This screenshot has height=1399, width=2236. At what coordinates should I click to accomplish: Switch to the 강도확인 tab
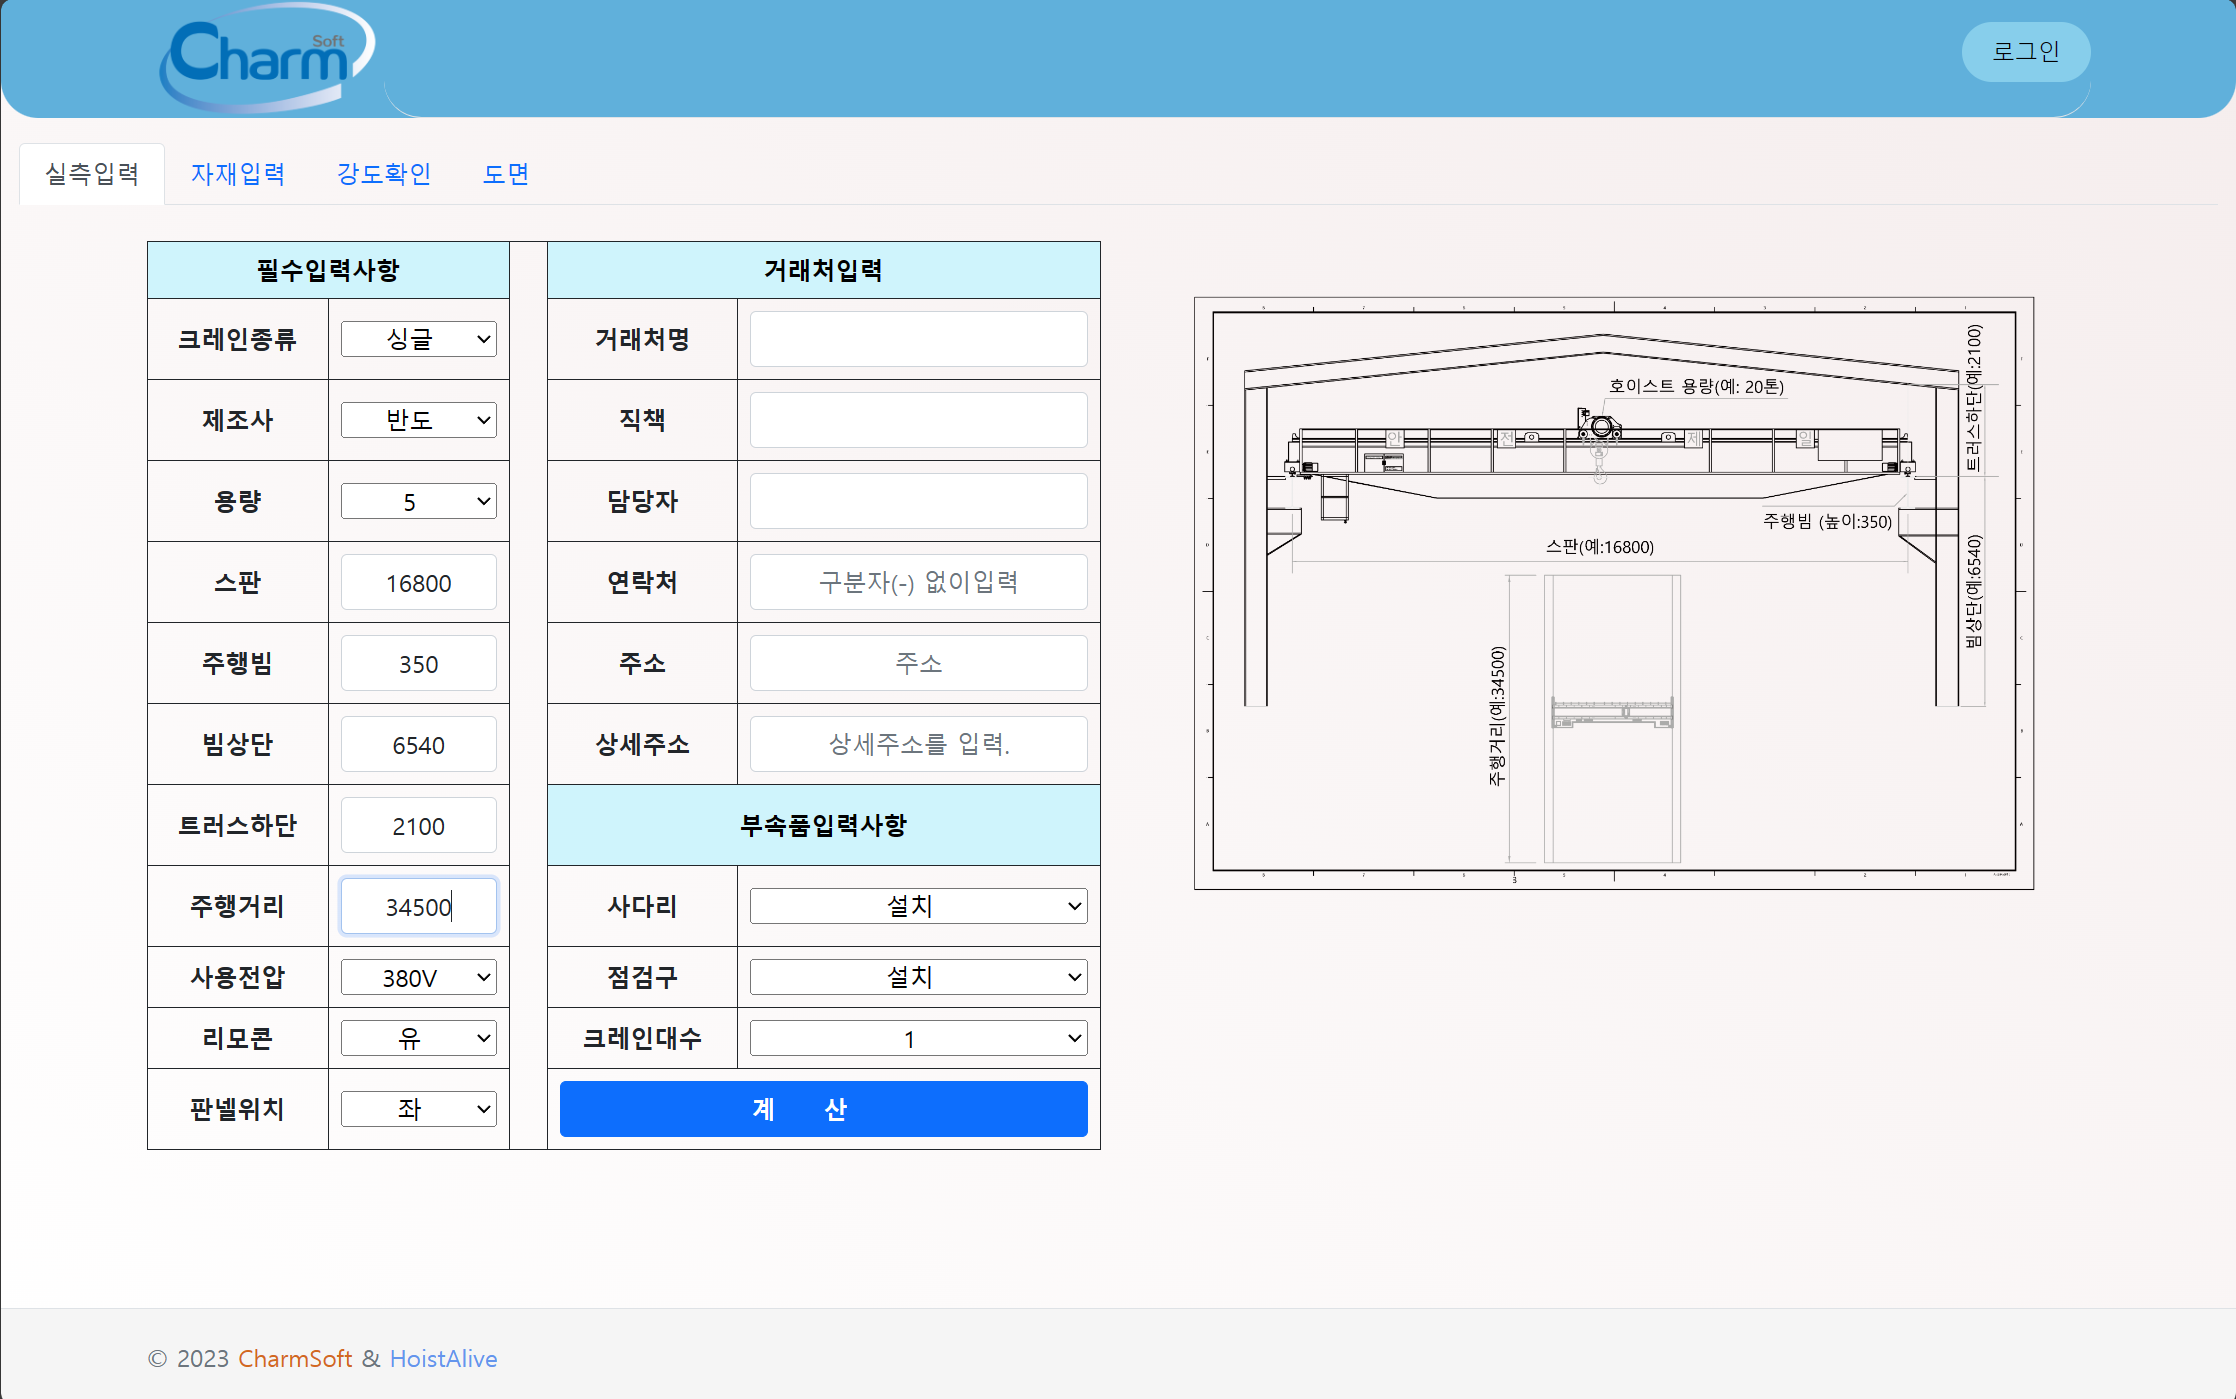[x=384, y=174]
